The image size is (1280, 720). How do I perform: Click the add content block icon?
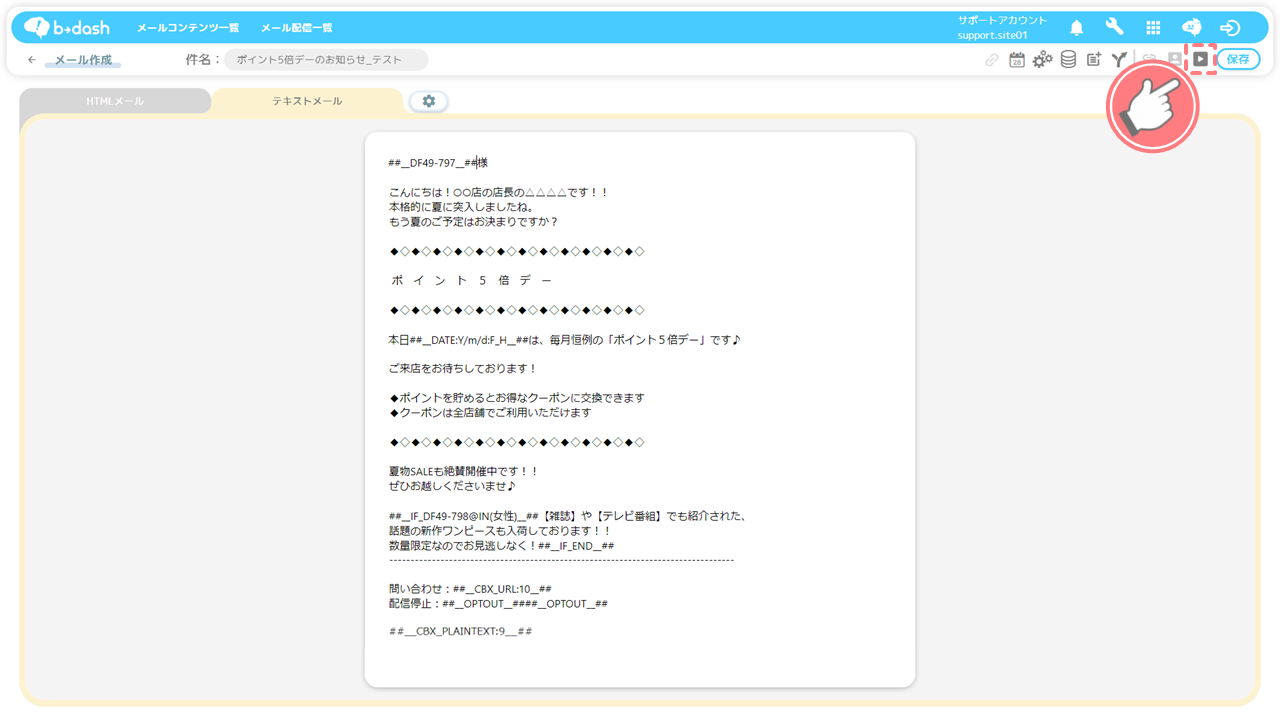[1094, 60]
